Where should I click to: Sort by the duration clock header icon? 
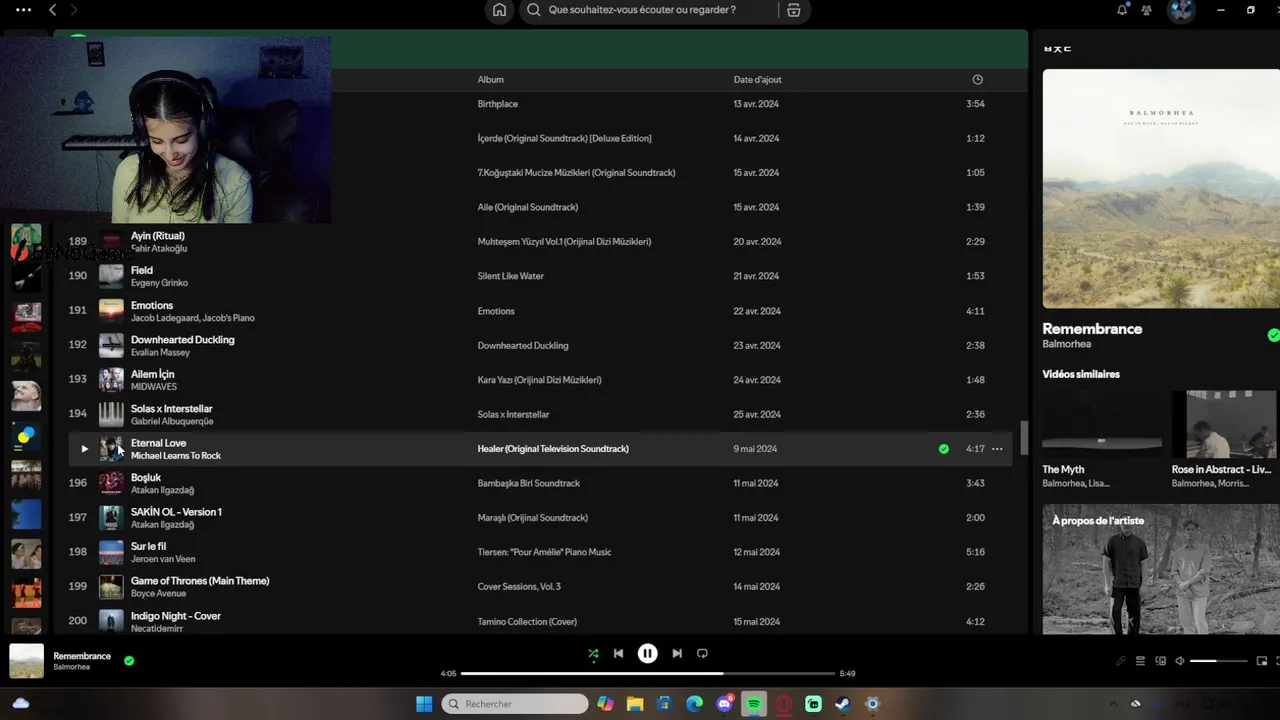tap(977, 80)
